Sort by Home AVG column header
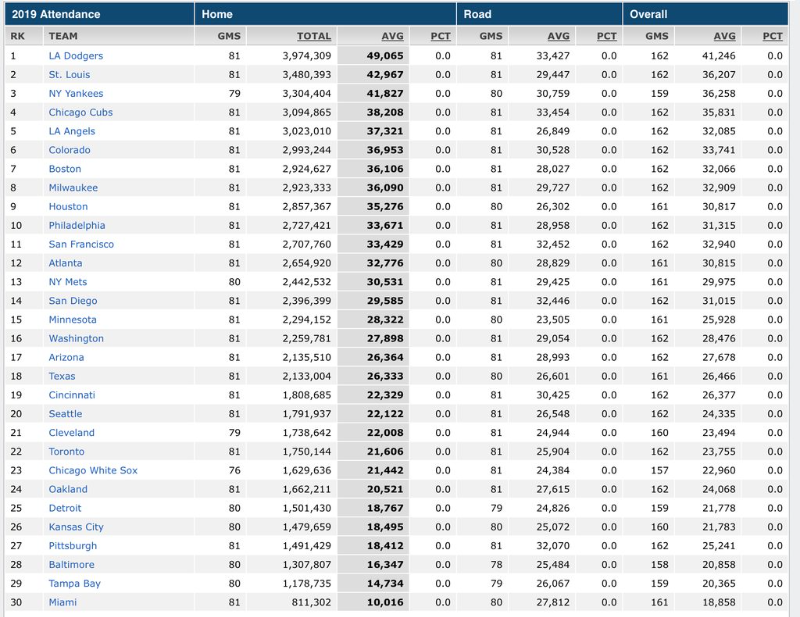This screenshot has height=617, width=800. (x=392, y=36)
